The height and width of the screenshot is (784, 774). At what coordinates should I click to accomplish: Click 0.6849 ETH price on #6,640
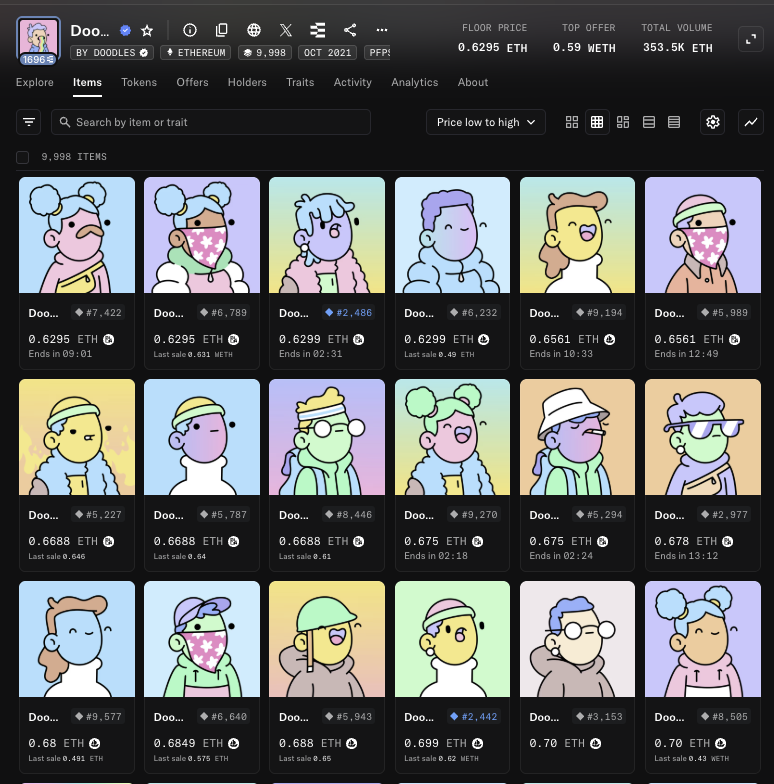[188, 744]
